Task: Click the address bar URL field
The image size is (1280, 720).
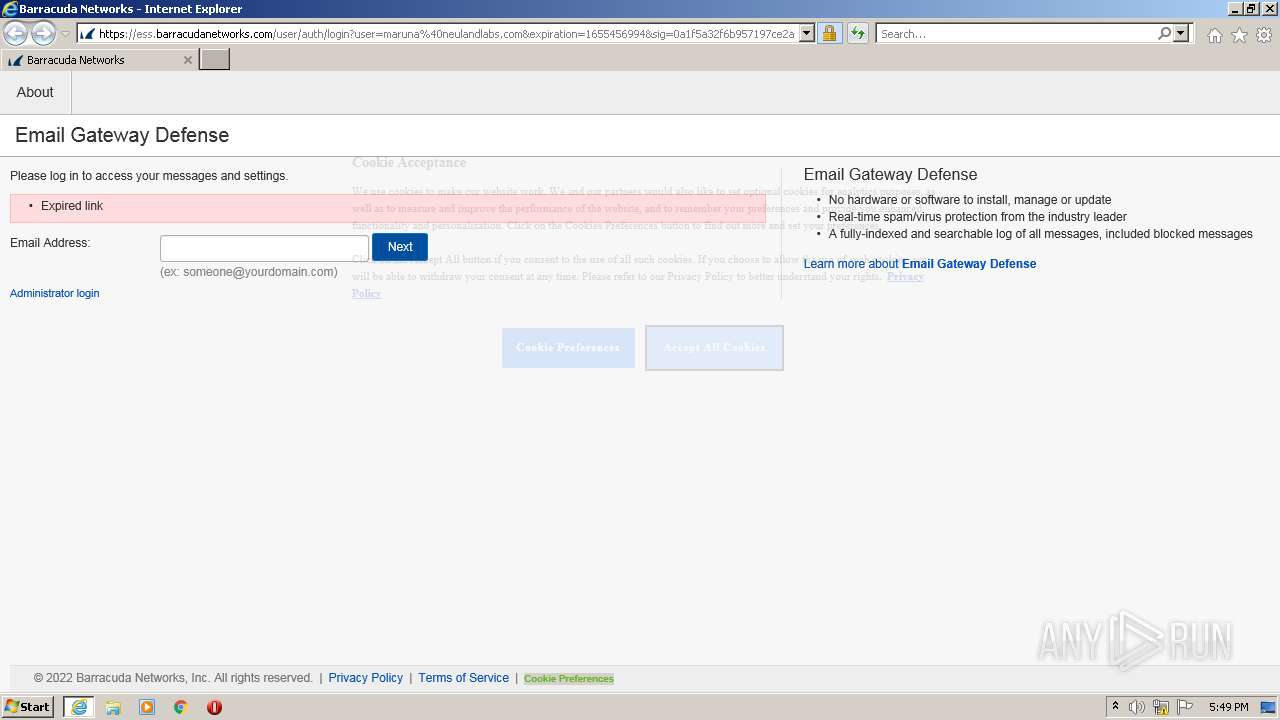Action: pyautogui.click(x=446, y=34)
